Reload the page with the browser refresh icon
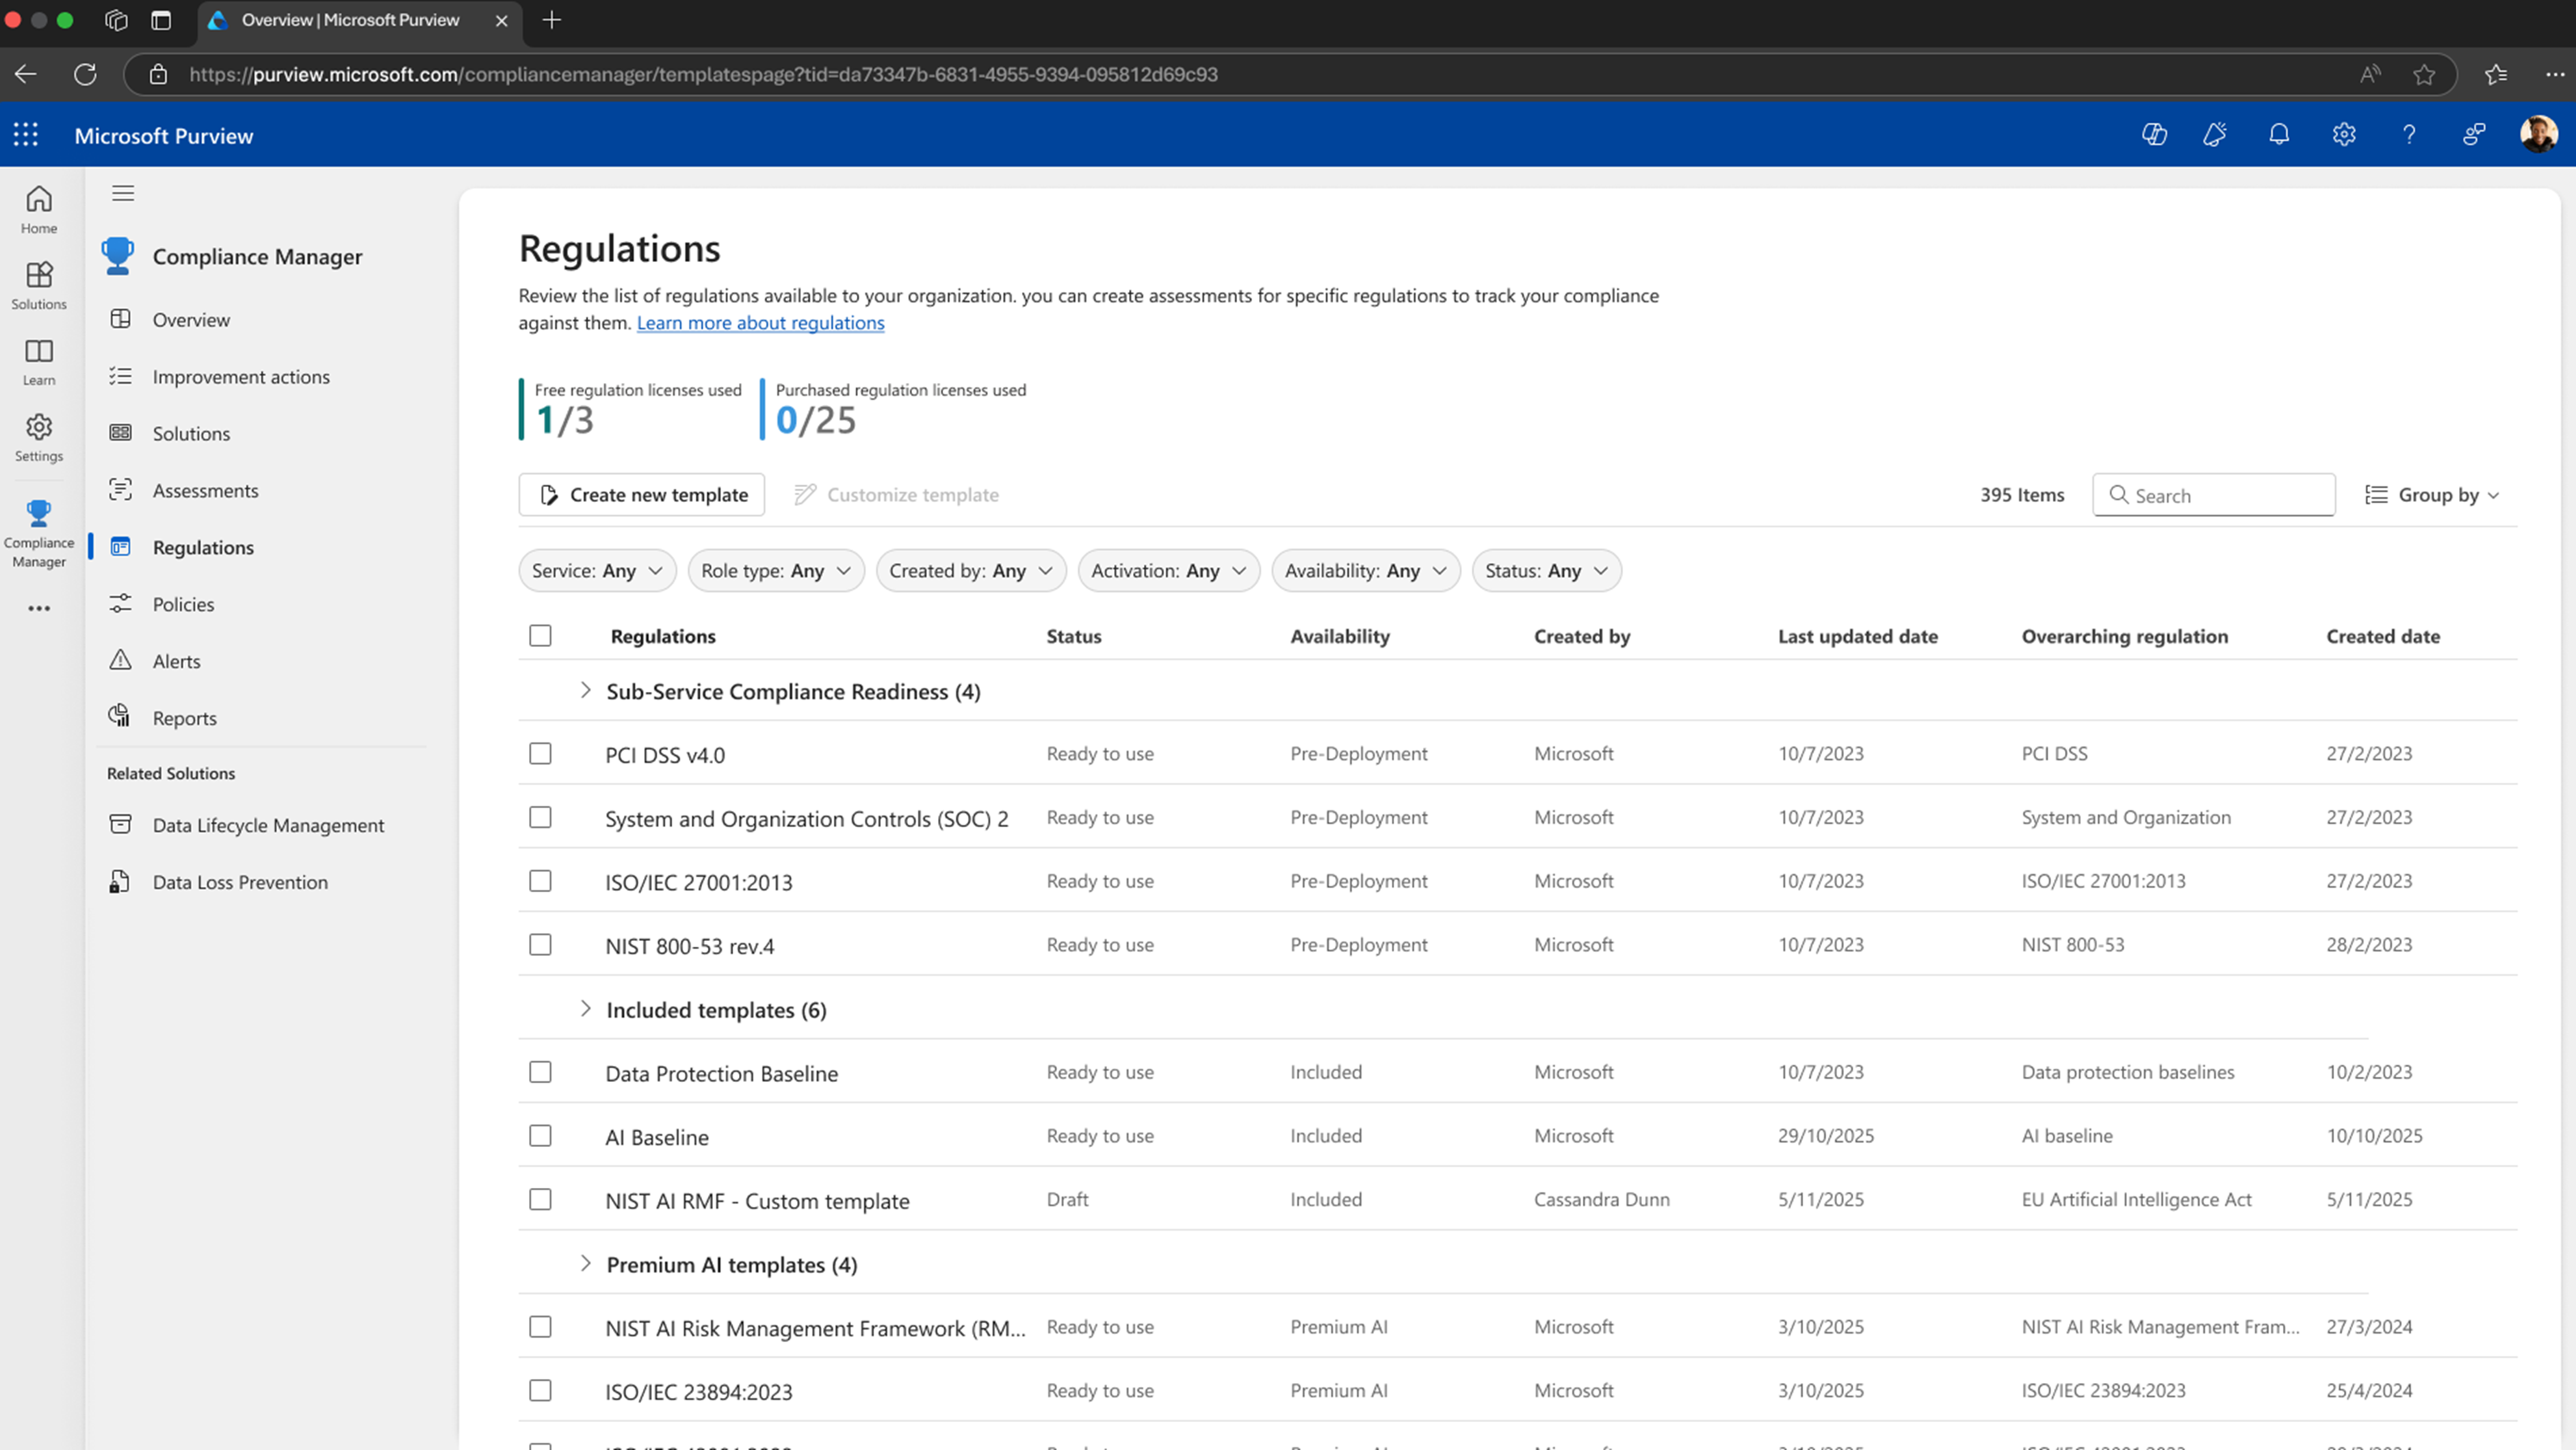 tap(85, 74)
